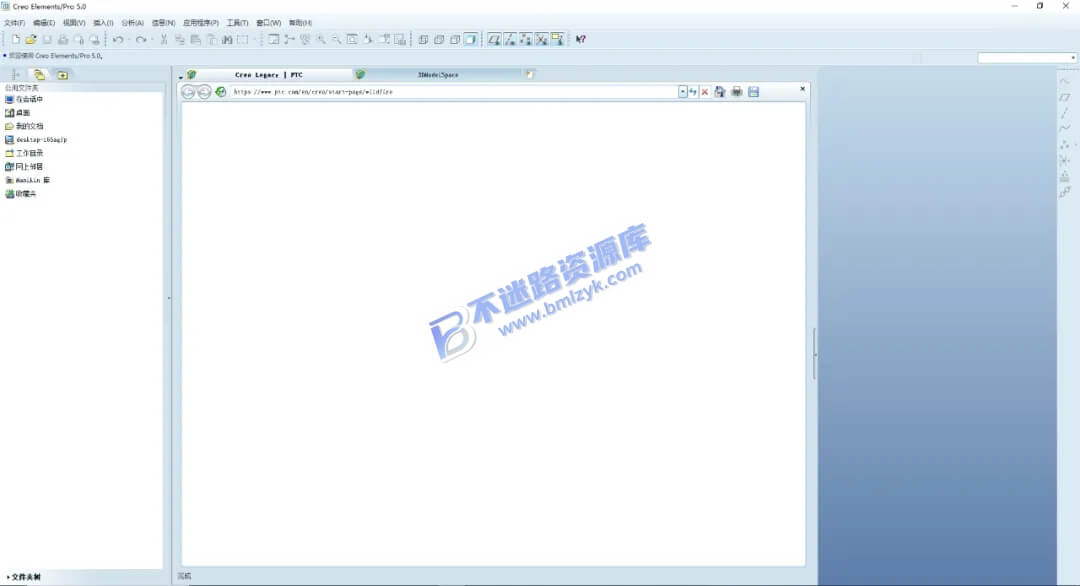The image size is (1080, 586).
Task: Select Hidden Line display style icon
Action: 439,39
